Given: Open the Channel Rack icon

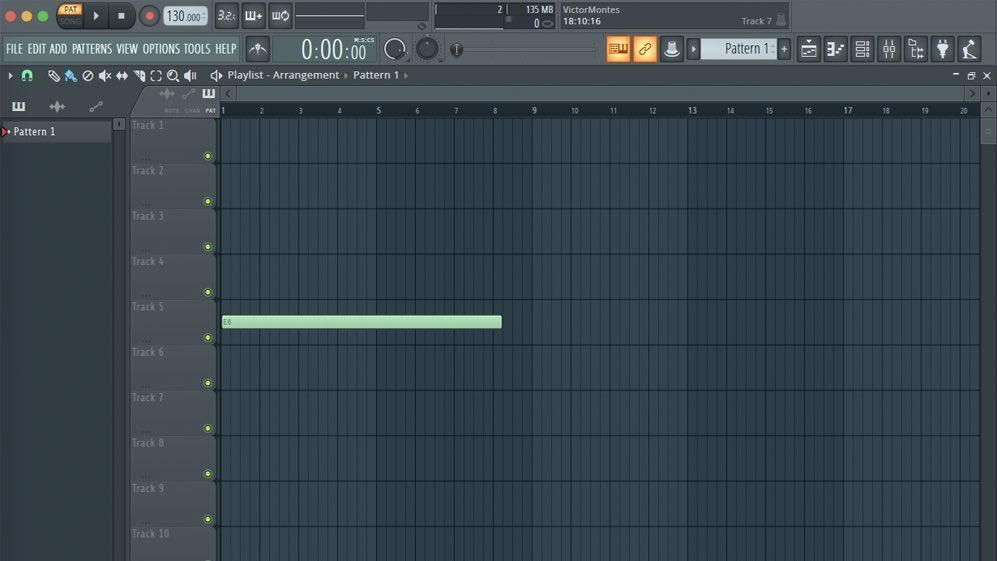Looking at the screenshot, I should (862, 49).
